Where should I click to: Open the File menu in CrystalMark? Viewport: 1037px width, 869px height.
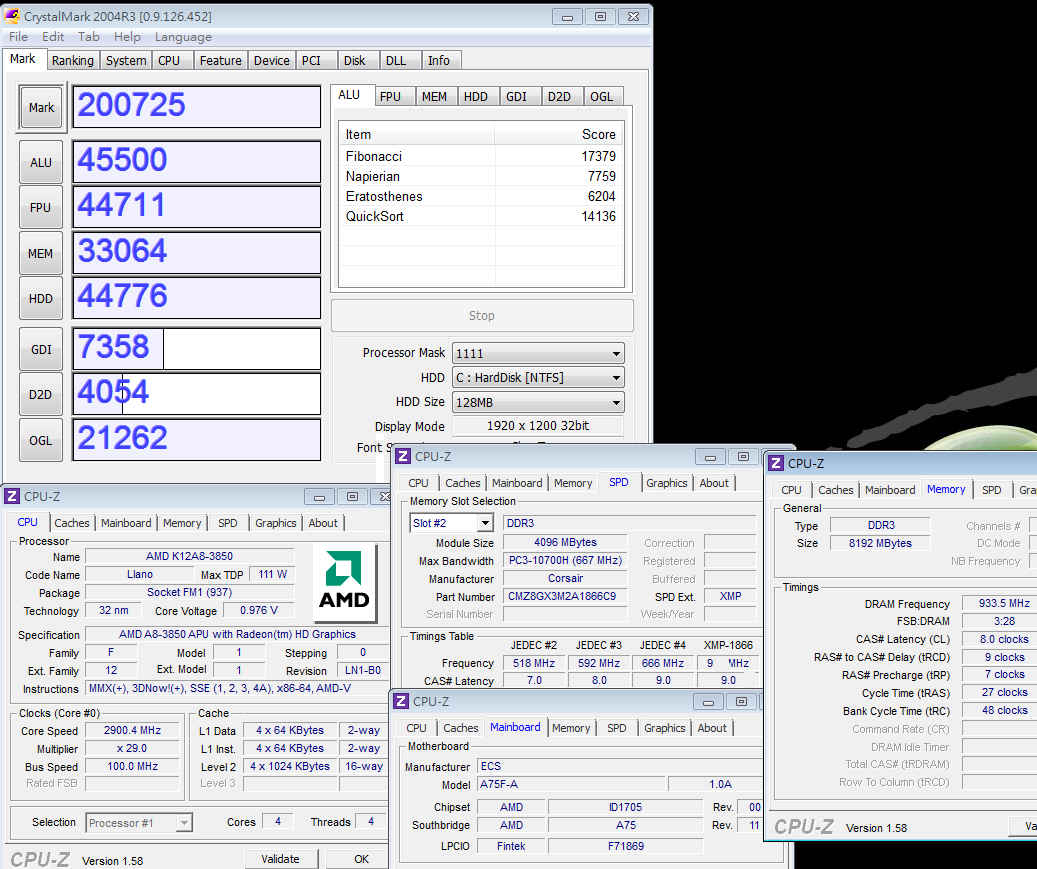19,37
